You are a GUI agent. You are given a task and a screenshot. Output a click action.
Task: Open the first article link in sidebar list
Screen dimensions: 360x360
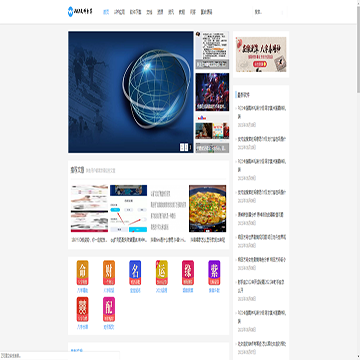click(x=262, y=112)
